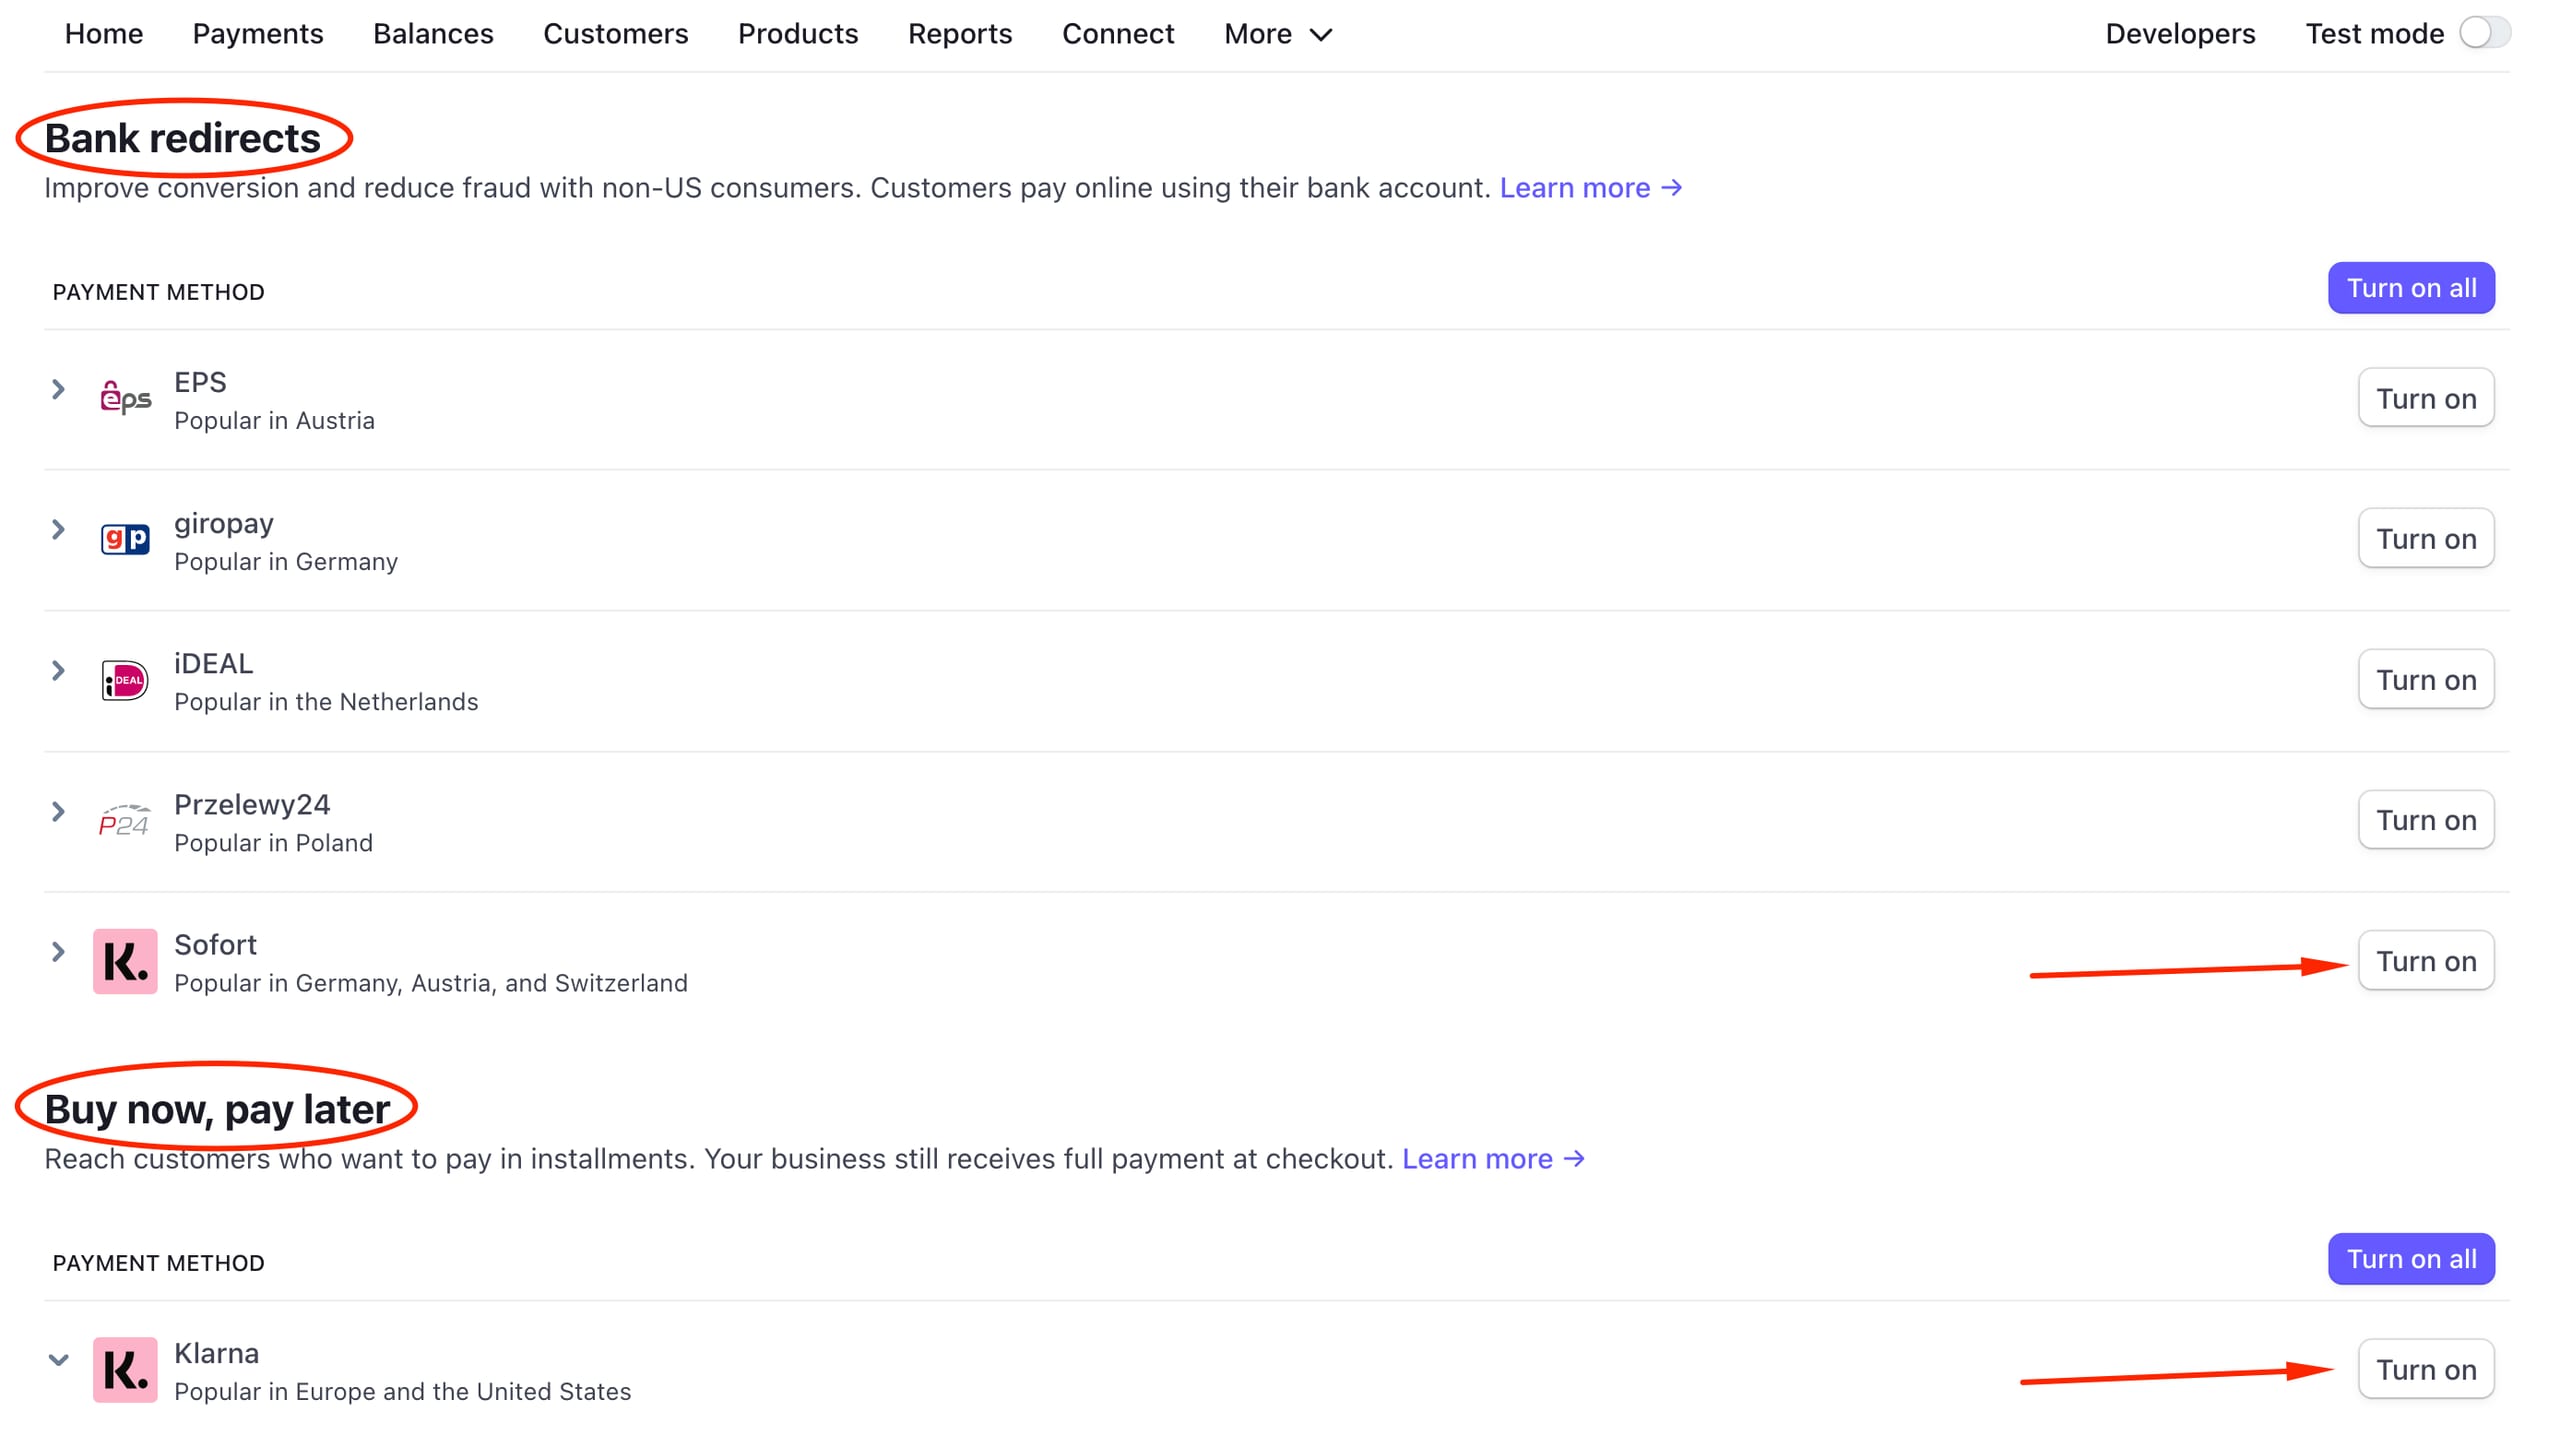This screenshot has height=1437, width=2560.
Task: Expand the Sofort payment method details
Action: point(58,951)
